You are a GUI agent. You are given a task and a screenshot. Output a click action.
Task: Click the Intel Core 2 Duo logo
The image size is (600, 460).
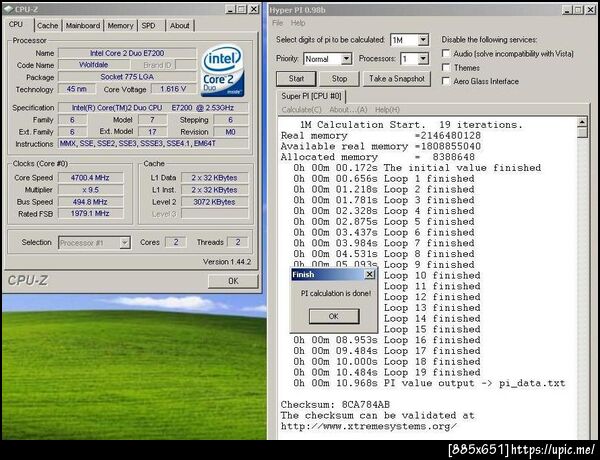coord(222,71)
